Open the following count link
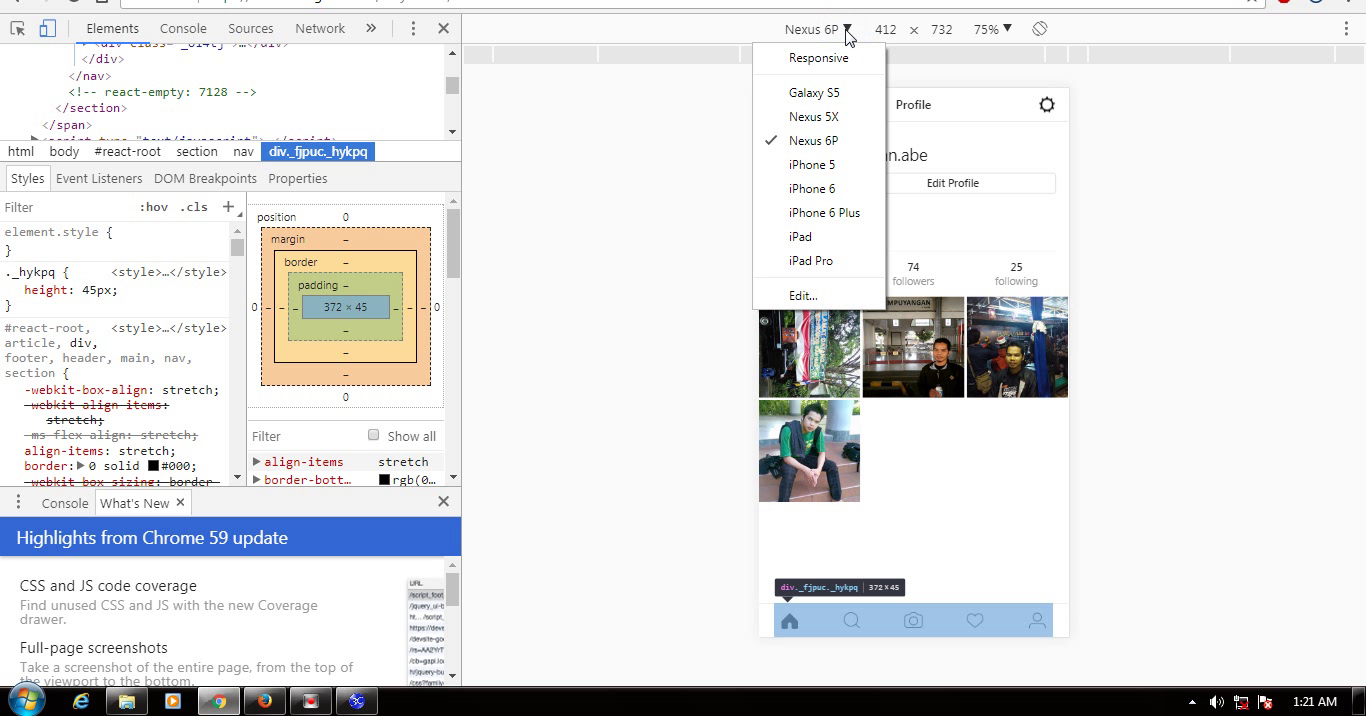Image resolution: width=1366 pixels, height=716 pixels. (1016, 274)
